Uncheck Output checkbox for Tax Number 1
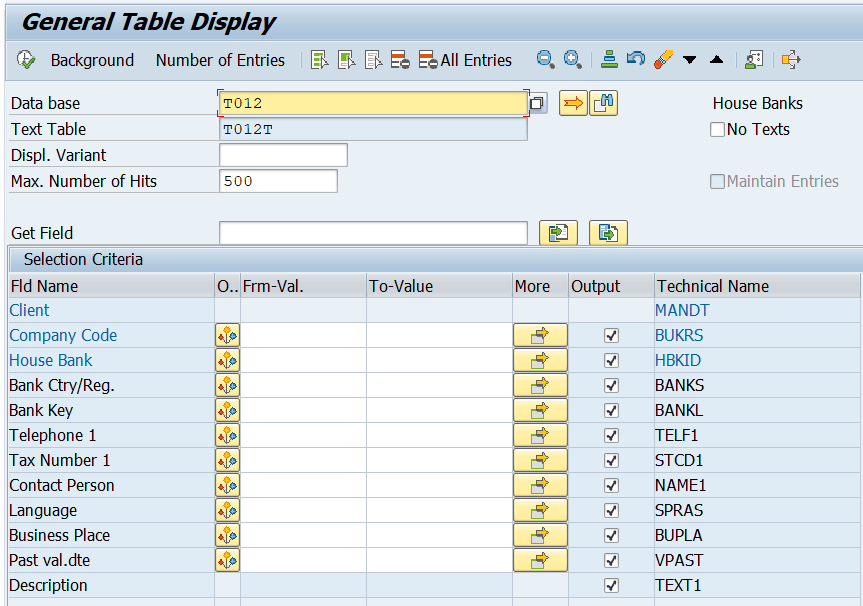 611,461
